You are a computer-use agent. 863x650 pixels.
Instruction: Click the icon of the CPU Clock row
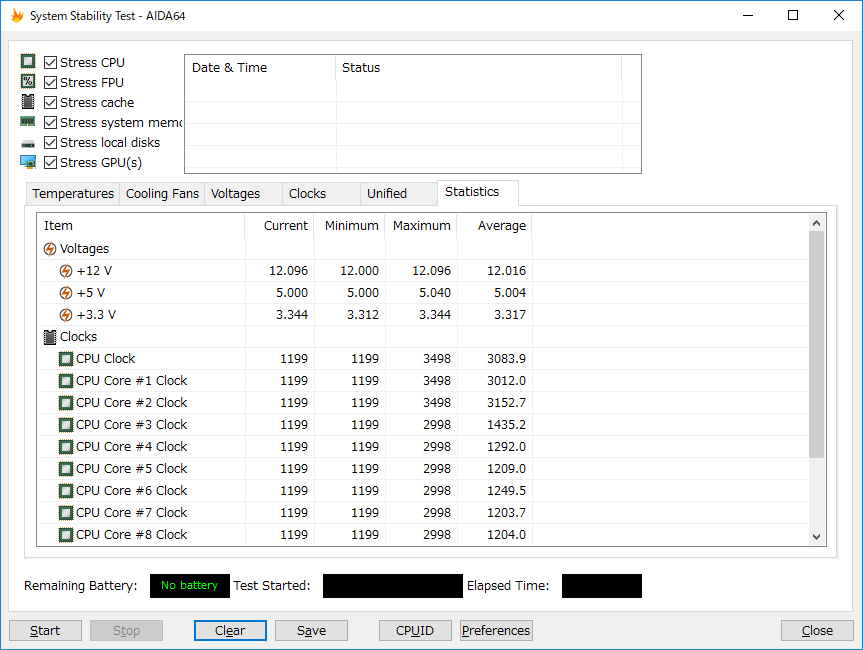click(x=66, y=359)
